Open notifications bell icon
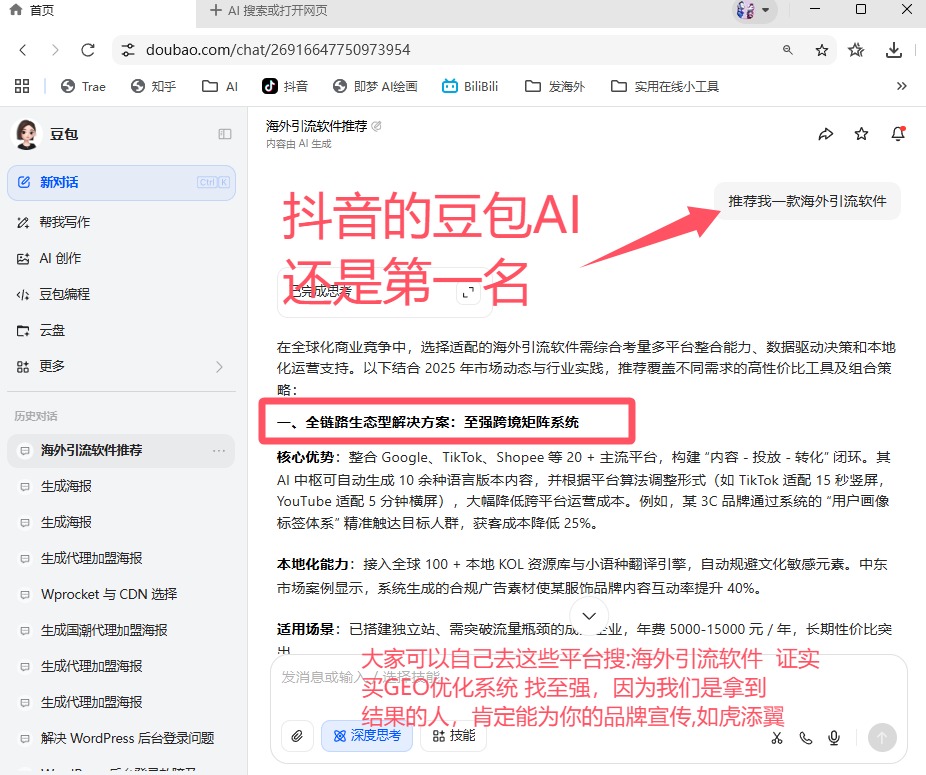Image resolution: width=926 pixels, height=775 pixels. click(898, 134)
